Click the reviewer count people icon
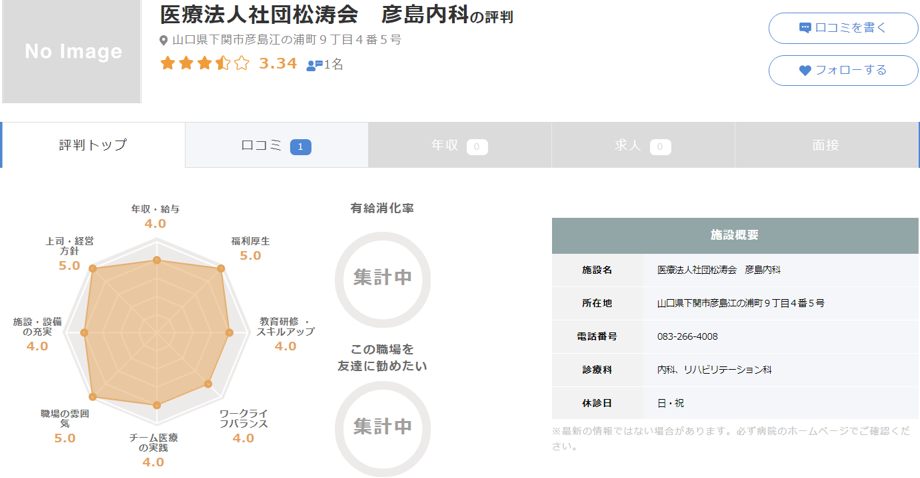This screenshot has height=478, width=920. (x=314, y=65)
